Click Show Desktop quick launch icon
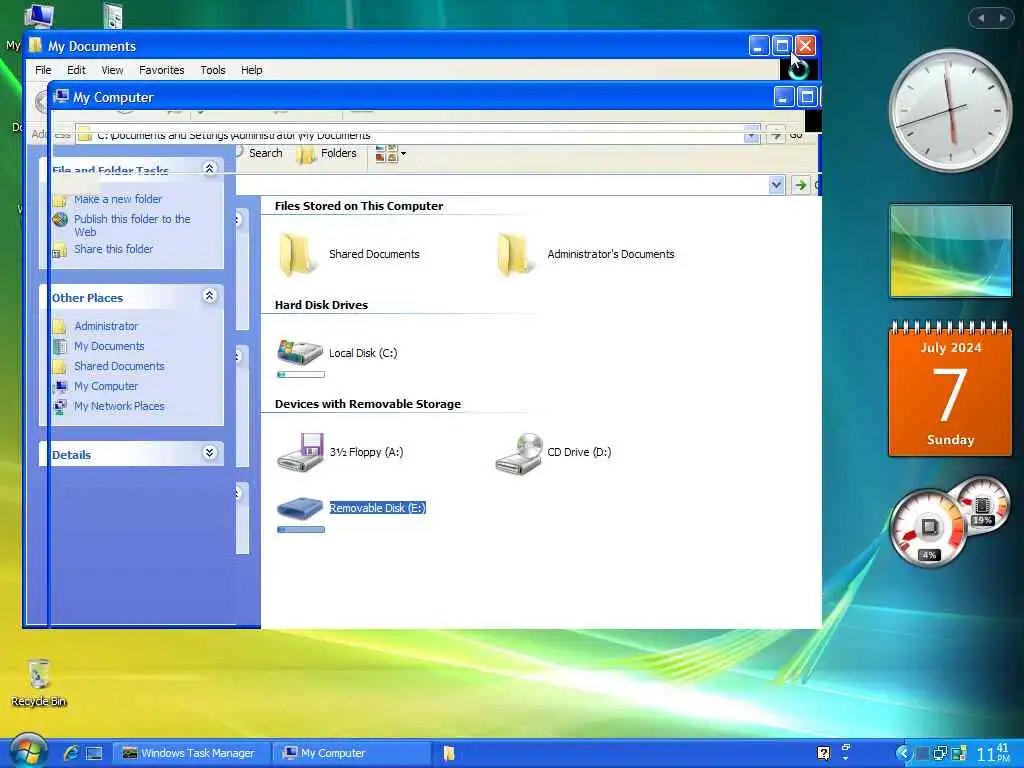 click(x=94, y=753)
